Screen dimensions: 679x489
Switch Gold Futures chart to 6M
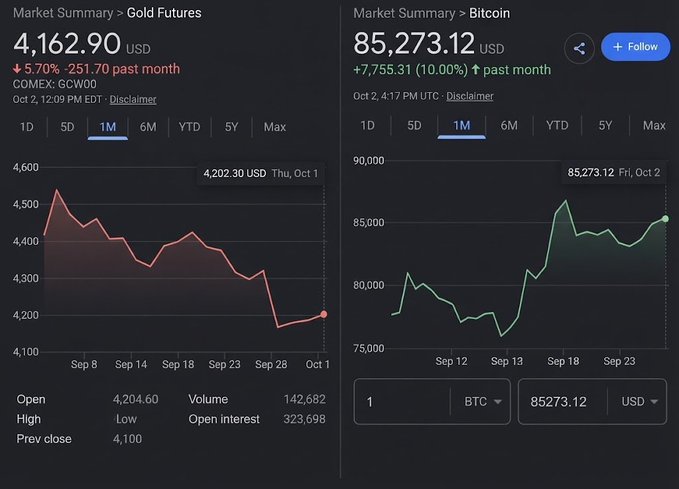tap(148, 127)
